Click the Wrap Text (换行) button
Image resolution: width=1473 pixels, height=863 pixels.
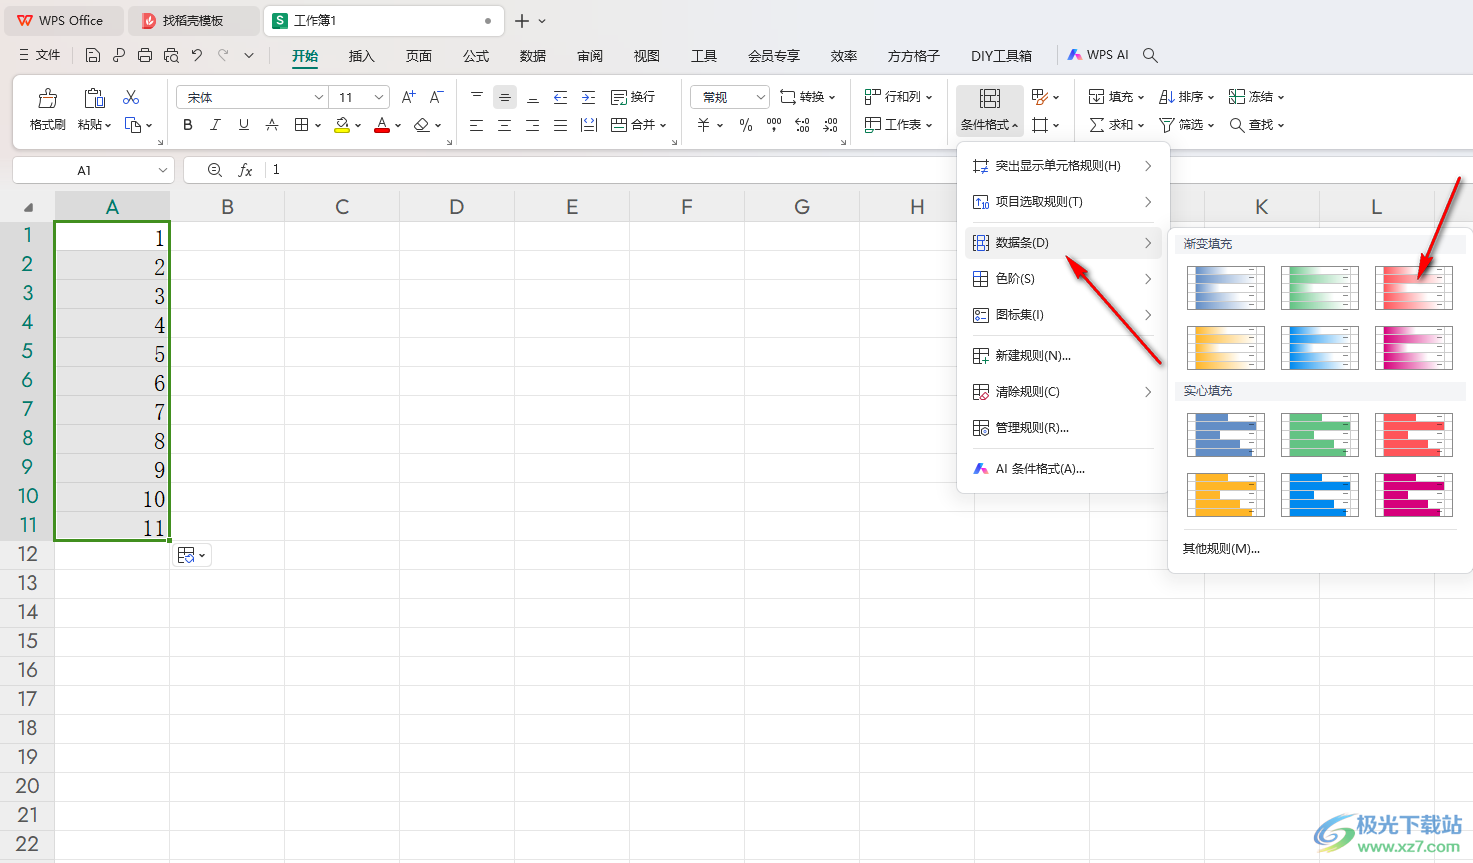tap(633, 97)
